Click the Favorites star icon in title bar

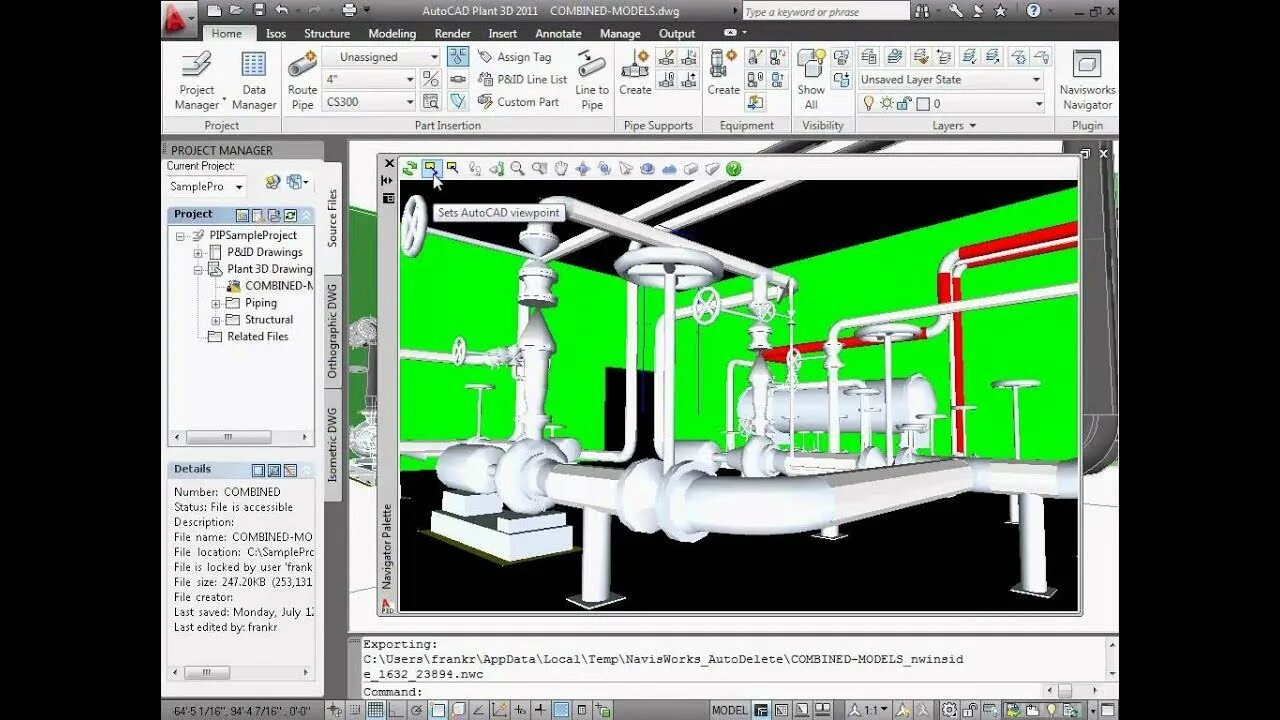coord(1001,11)
